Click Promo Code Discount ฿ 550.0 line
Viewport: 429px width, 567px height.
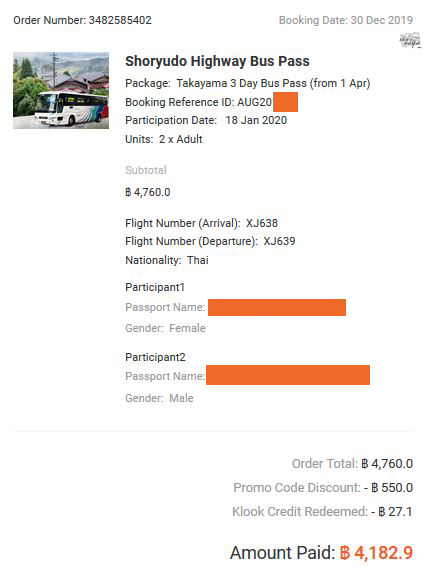click(323, 487)
